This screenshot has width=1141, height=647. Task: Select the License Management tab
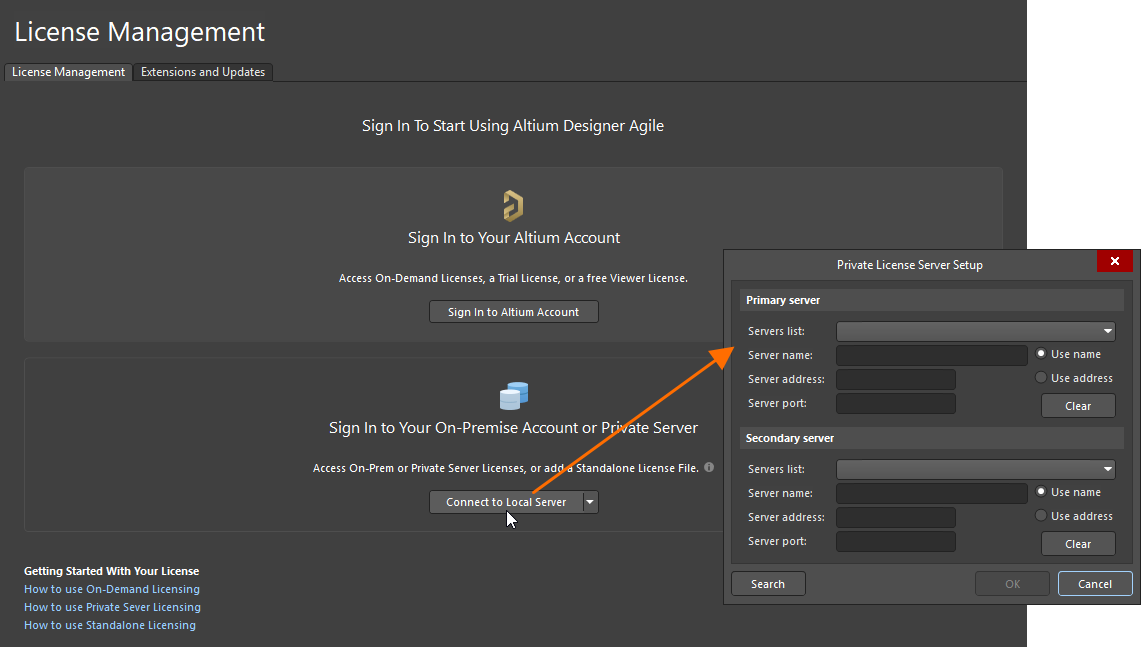[x=68, y=72]
